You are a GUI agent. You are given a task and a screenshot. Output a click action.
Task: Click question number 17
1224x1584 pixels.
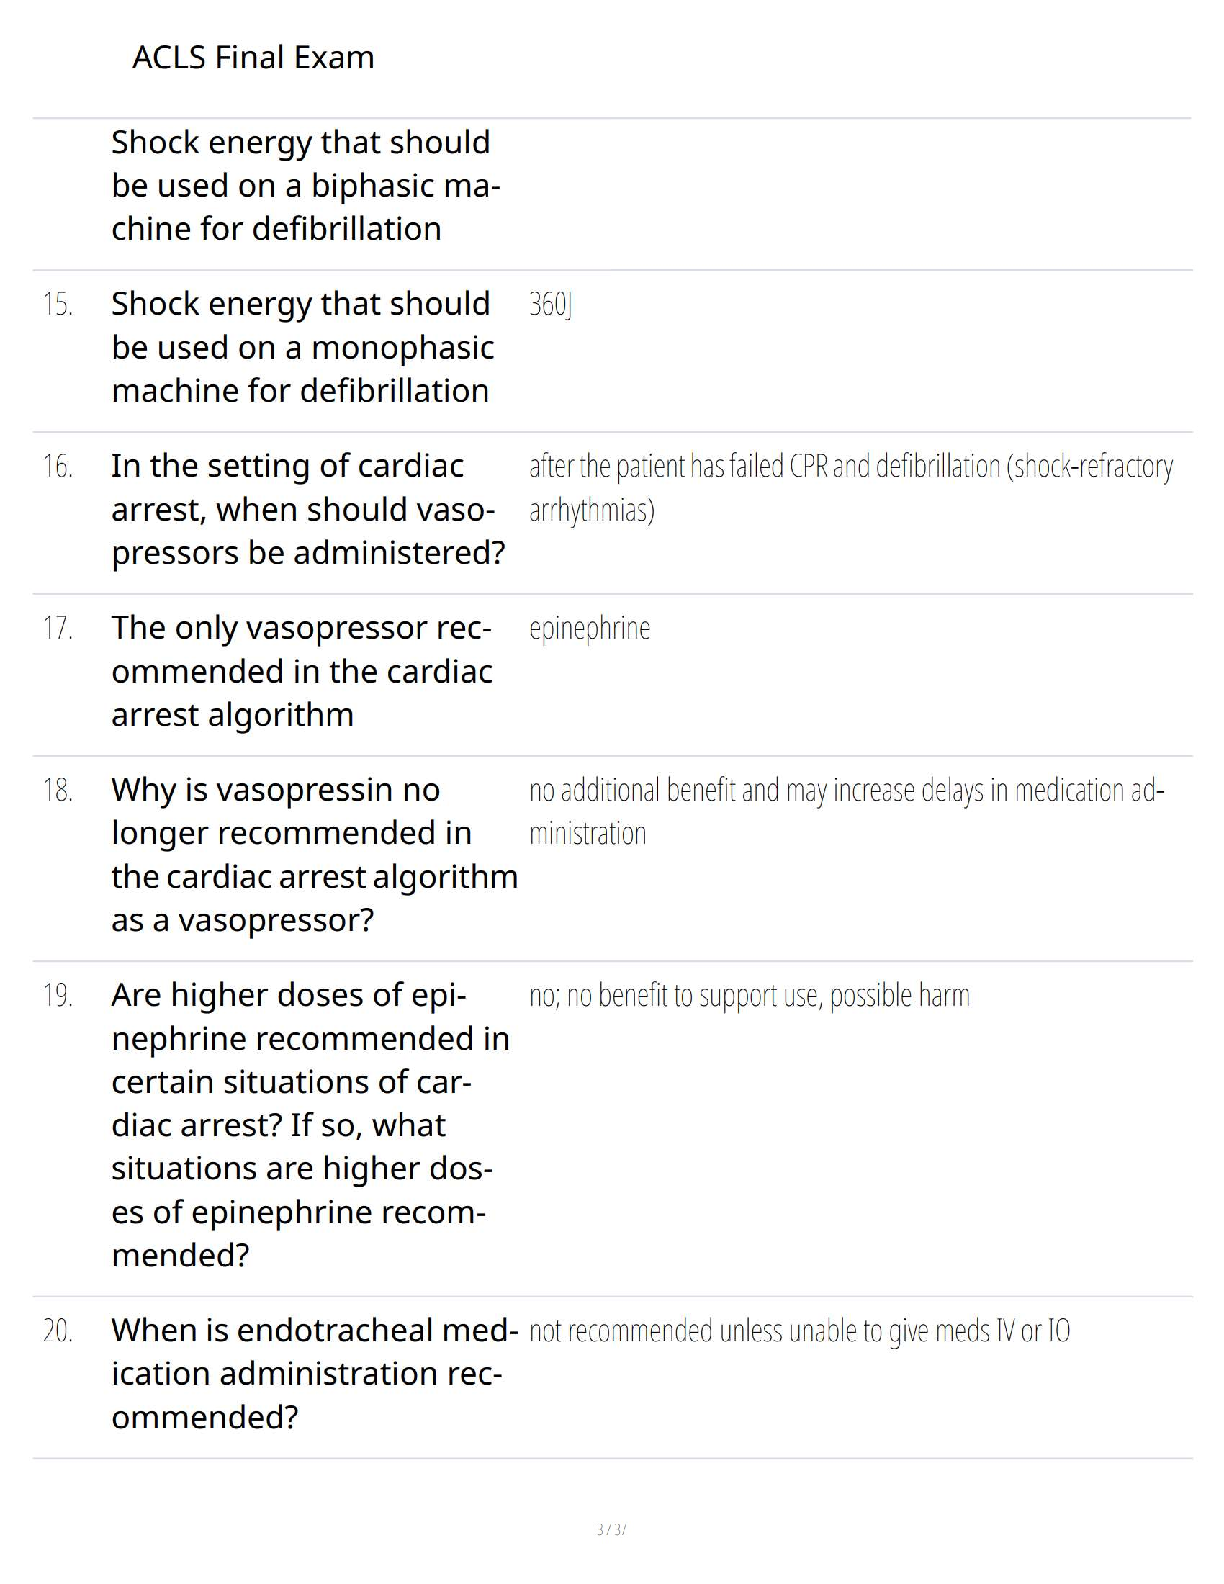tap(58, 628)
